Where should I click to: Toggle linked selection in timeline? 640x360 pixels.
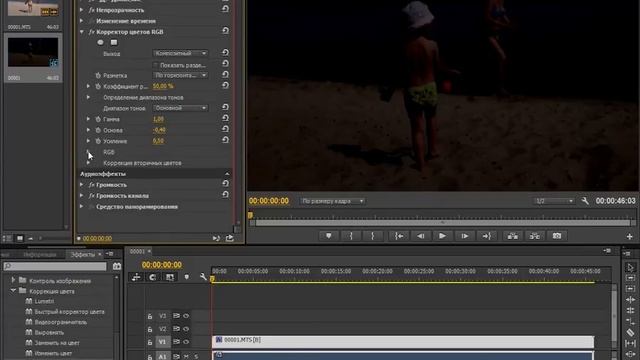tap(169, 277)
